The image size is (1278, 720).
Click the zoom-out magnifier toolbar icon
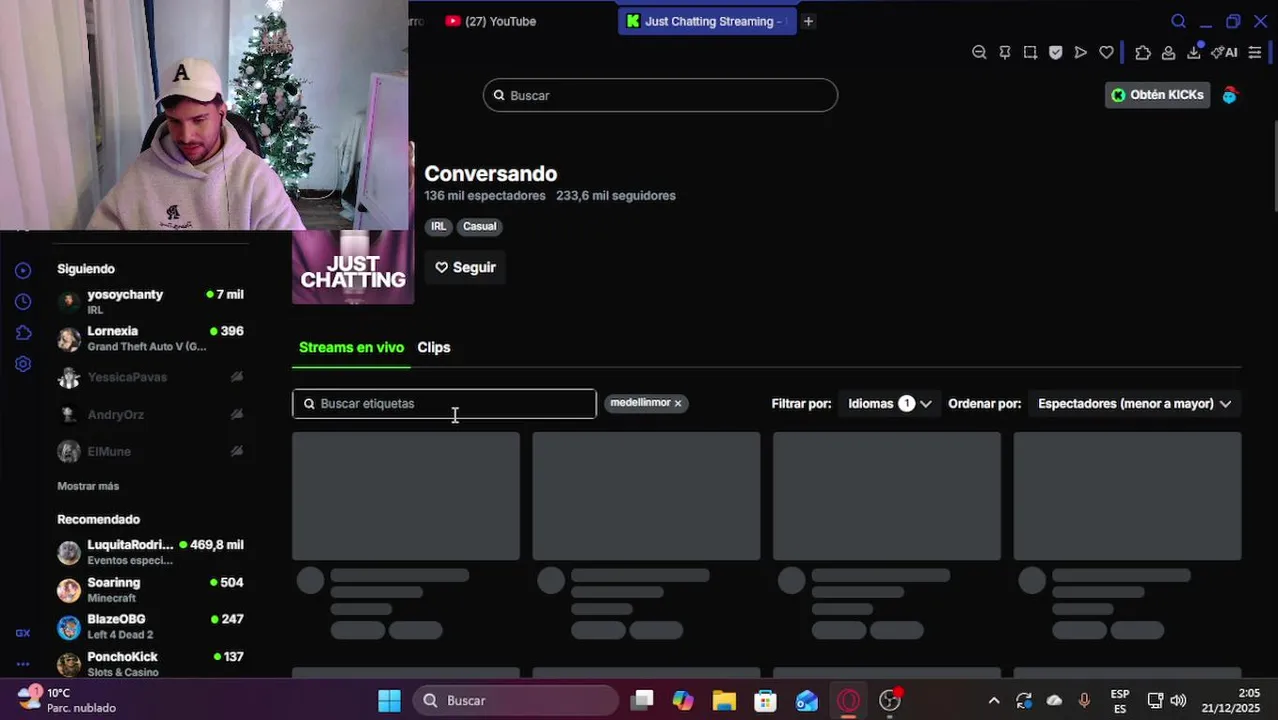(x=979, y=53)
